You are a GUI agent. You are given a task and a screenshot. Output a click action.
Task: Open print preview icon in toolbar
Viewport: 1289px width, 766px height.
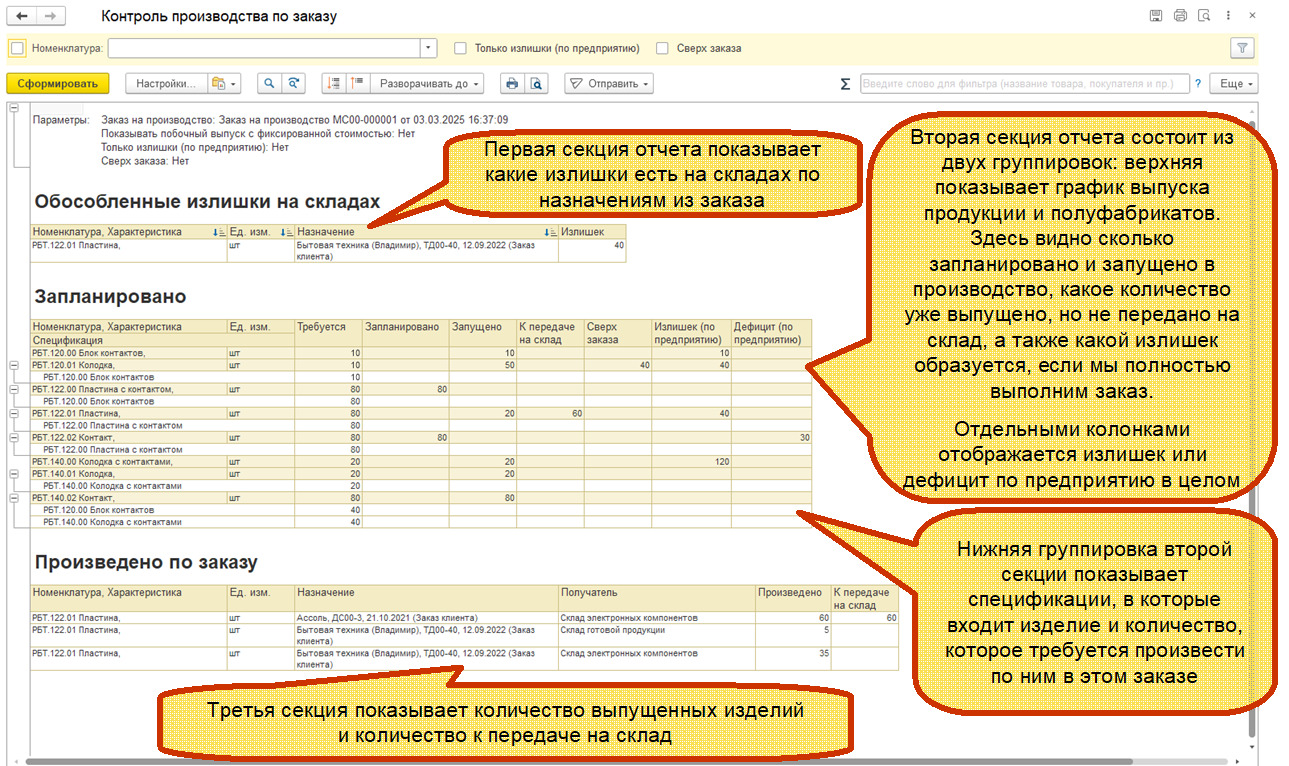point(537,83)
